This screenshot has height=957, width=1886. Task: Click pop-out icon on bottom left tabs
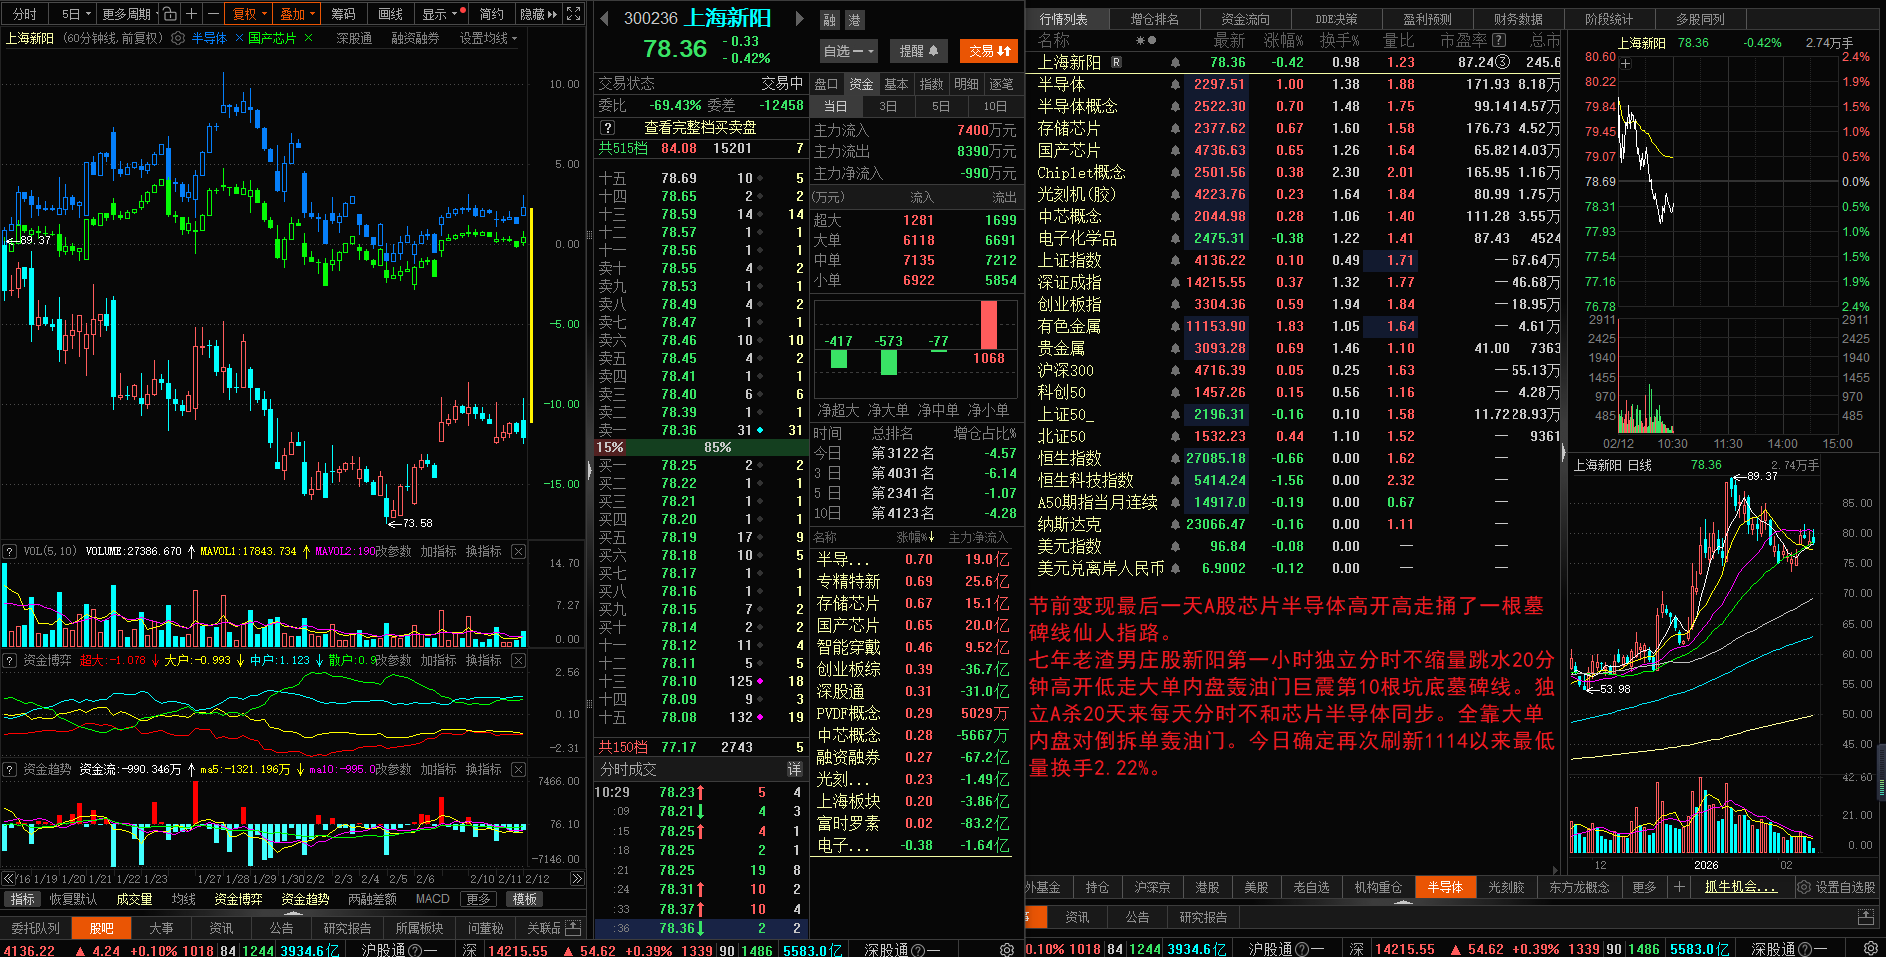[573, 927]
